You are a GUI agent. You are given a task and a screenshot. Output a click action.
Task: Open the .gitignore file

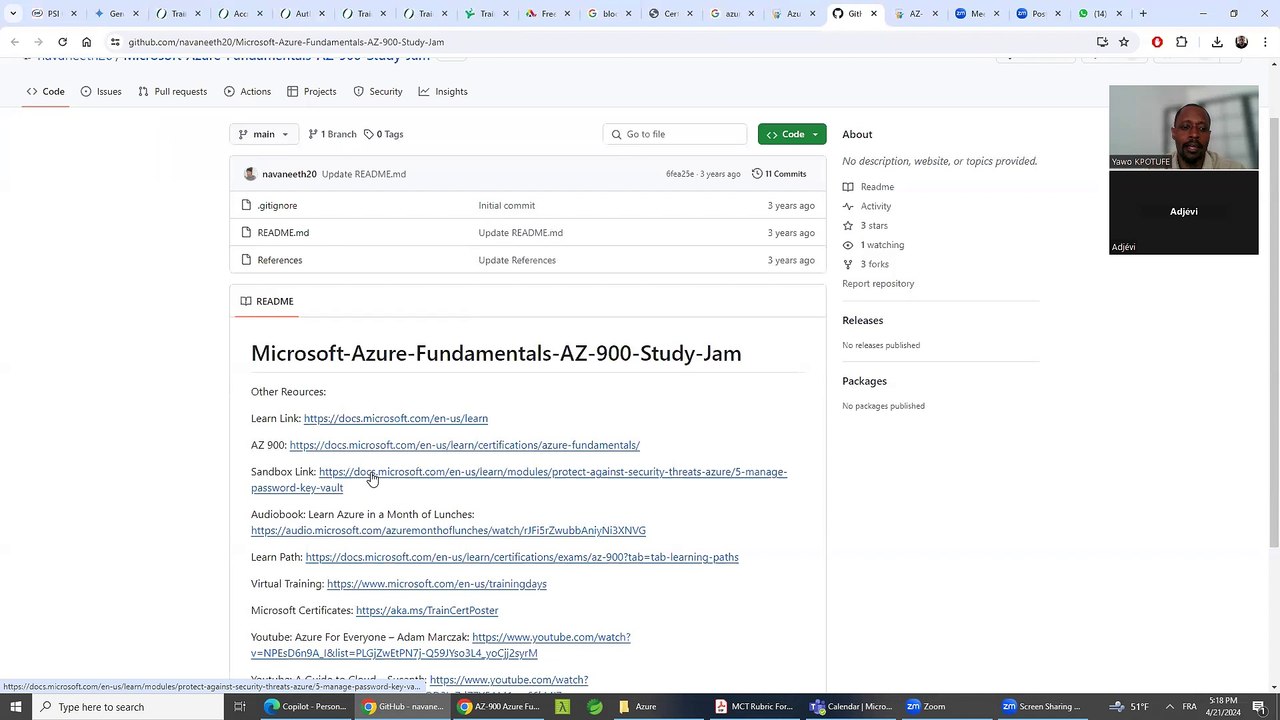(277, 206)
